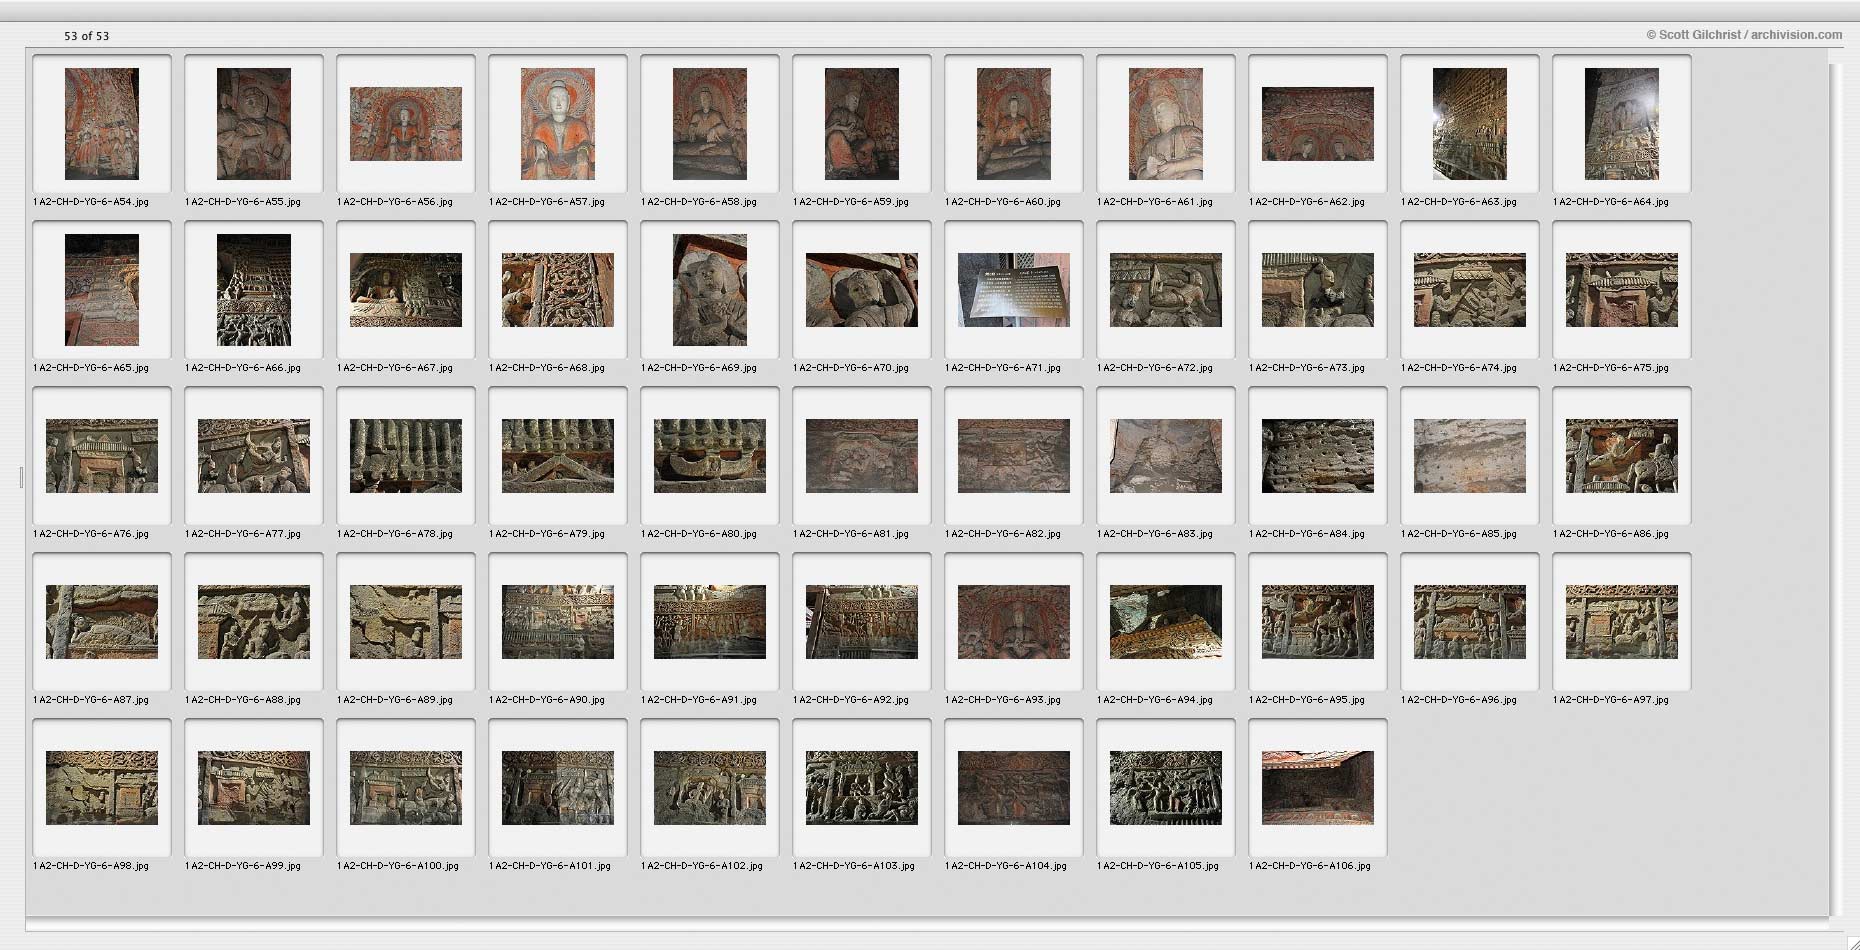Choose the Buddha thumbnail 1A2-CH-D-YG-6-A57.jpg
This screenshot has height=950, width=1860.
[x=558, y=124]
